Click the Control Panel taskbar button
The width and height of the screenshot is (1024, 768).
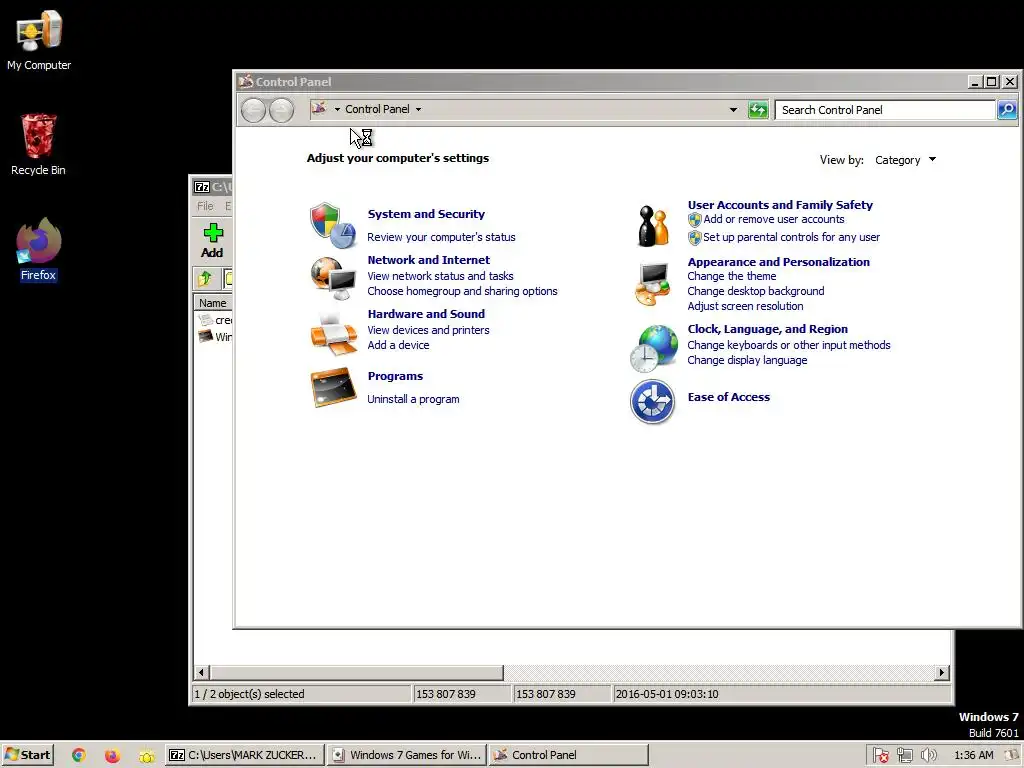568,755
